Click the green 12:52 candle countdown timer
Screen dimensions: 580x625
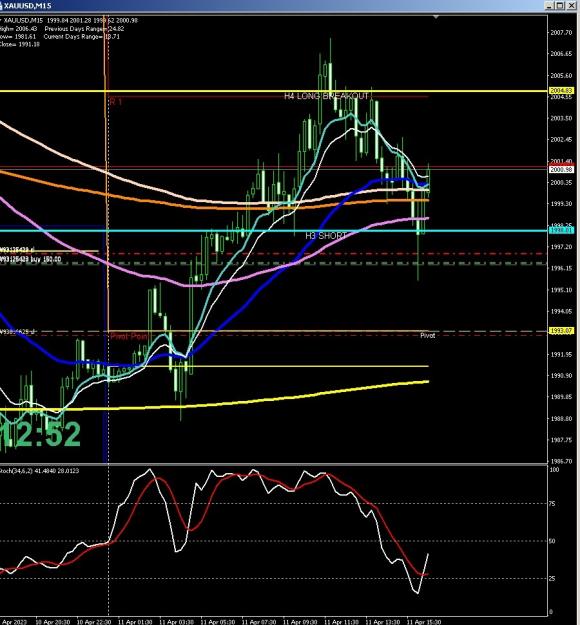point(40,434)
